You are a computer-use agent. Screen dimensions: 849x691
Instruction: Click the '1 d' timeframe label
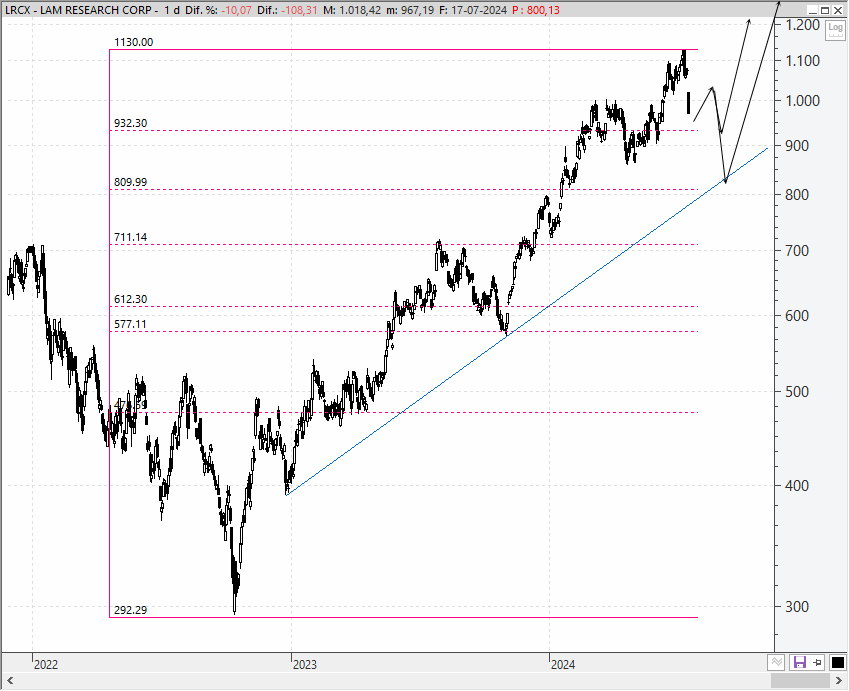[172, 10]
